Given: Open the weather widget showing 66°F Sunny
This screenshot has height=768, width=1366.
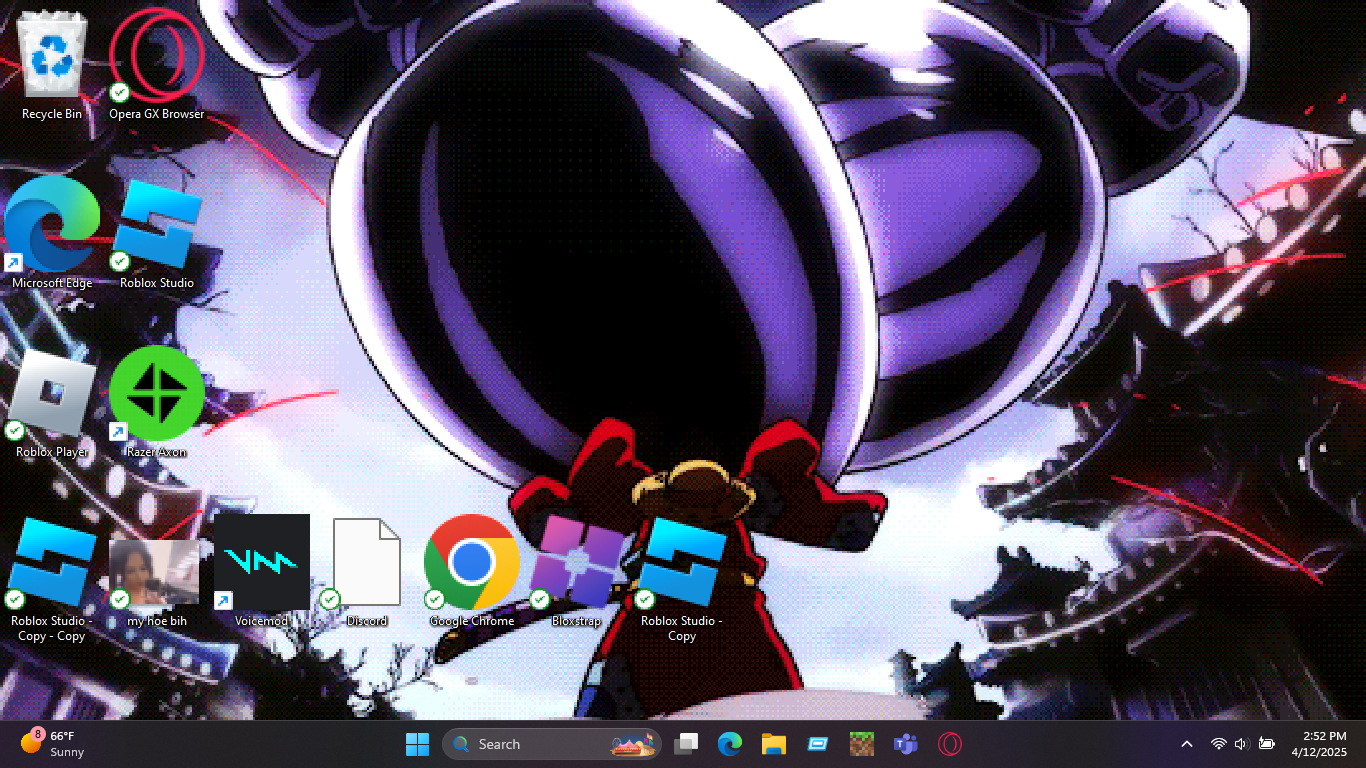Looking at the screenshot, I should point(55,744).
